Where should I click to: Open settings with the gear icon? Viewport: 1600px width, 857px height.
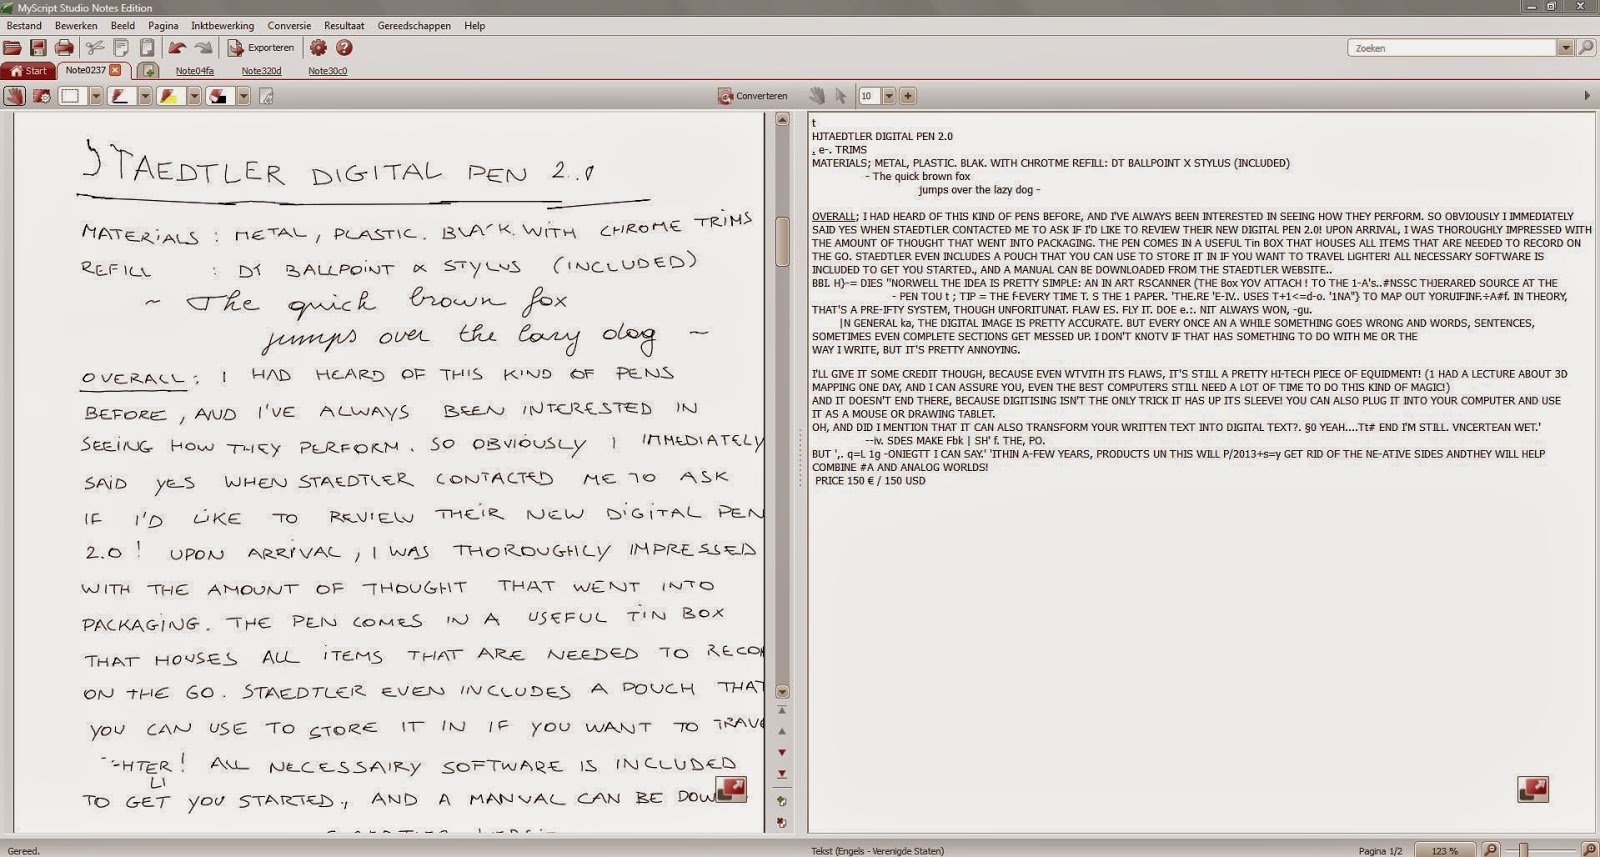(x=318, y=48)
